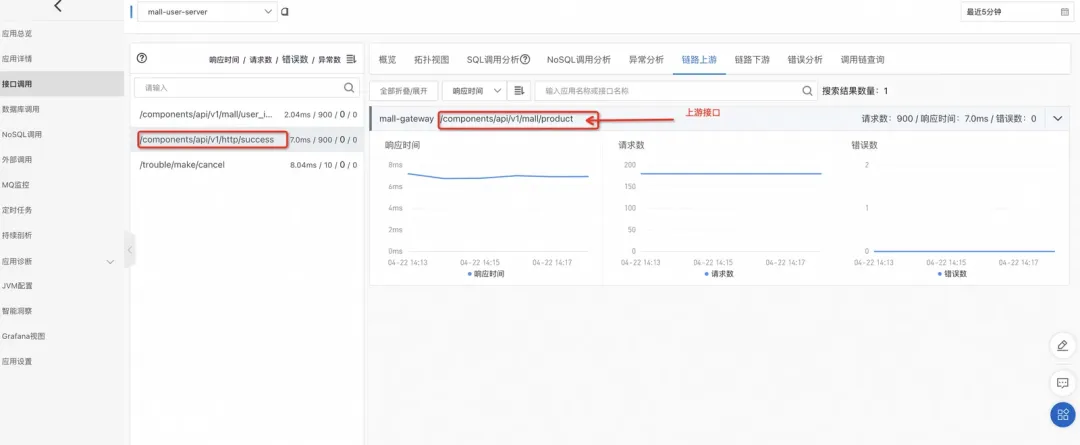
Task: Open the mall-user-server application dropdown
Action: pos(207,12)
